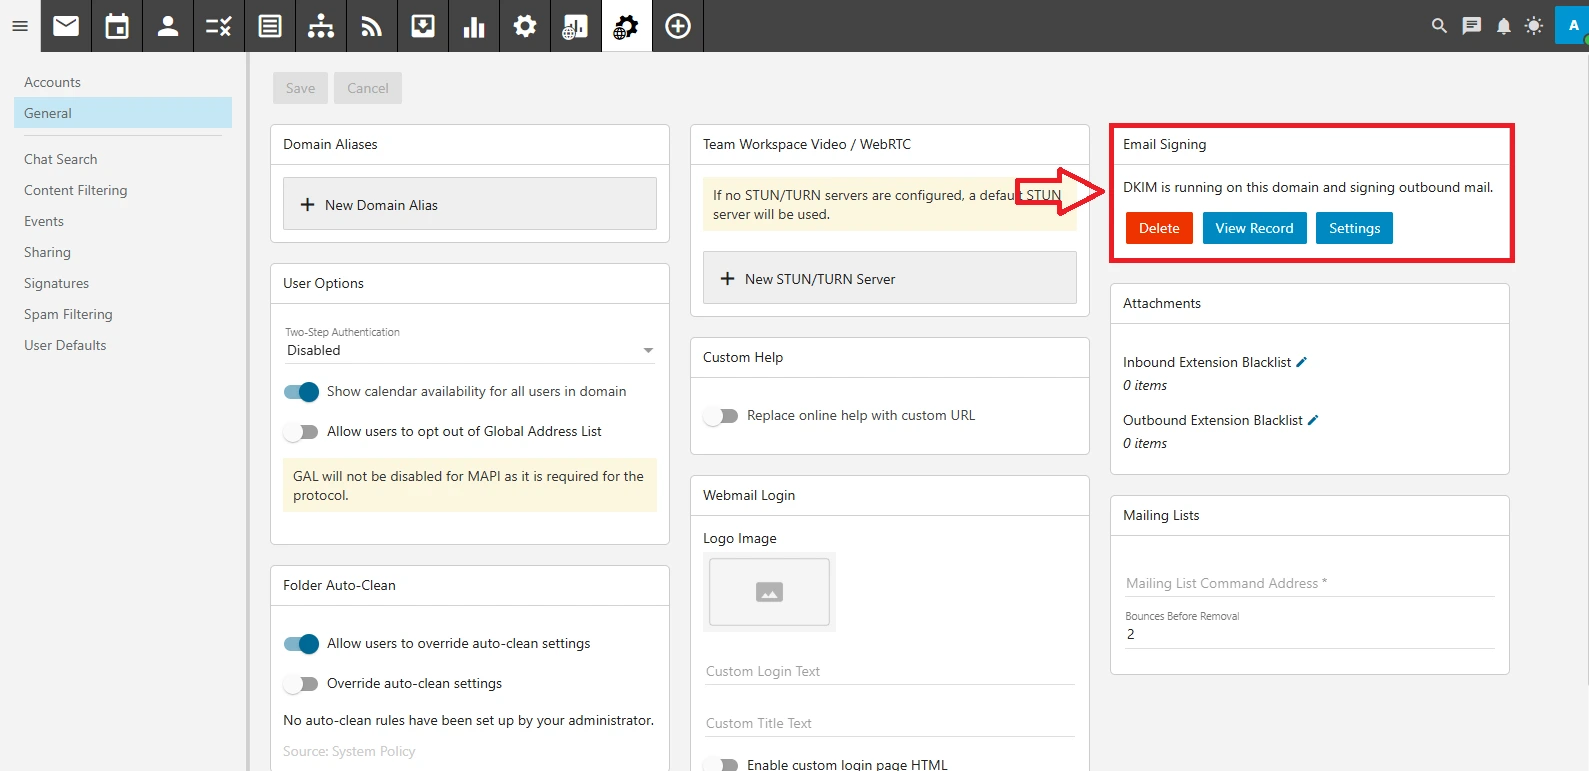Open the email inbox icon
This screenshot has height=771, width=1589.
click(x=66, y=26)
